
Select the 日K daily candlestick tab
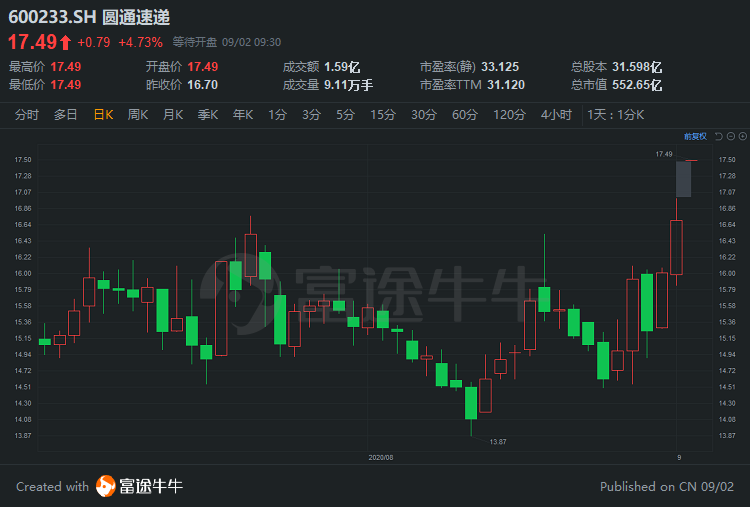103,115
